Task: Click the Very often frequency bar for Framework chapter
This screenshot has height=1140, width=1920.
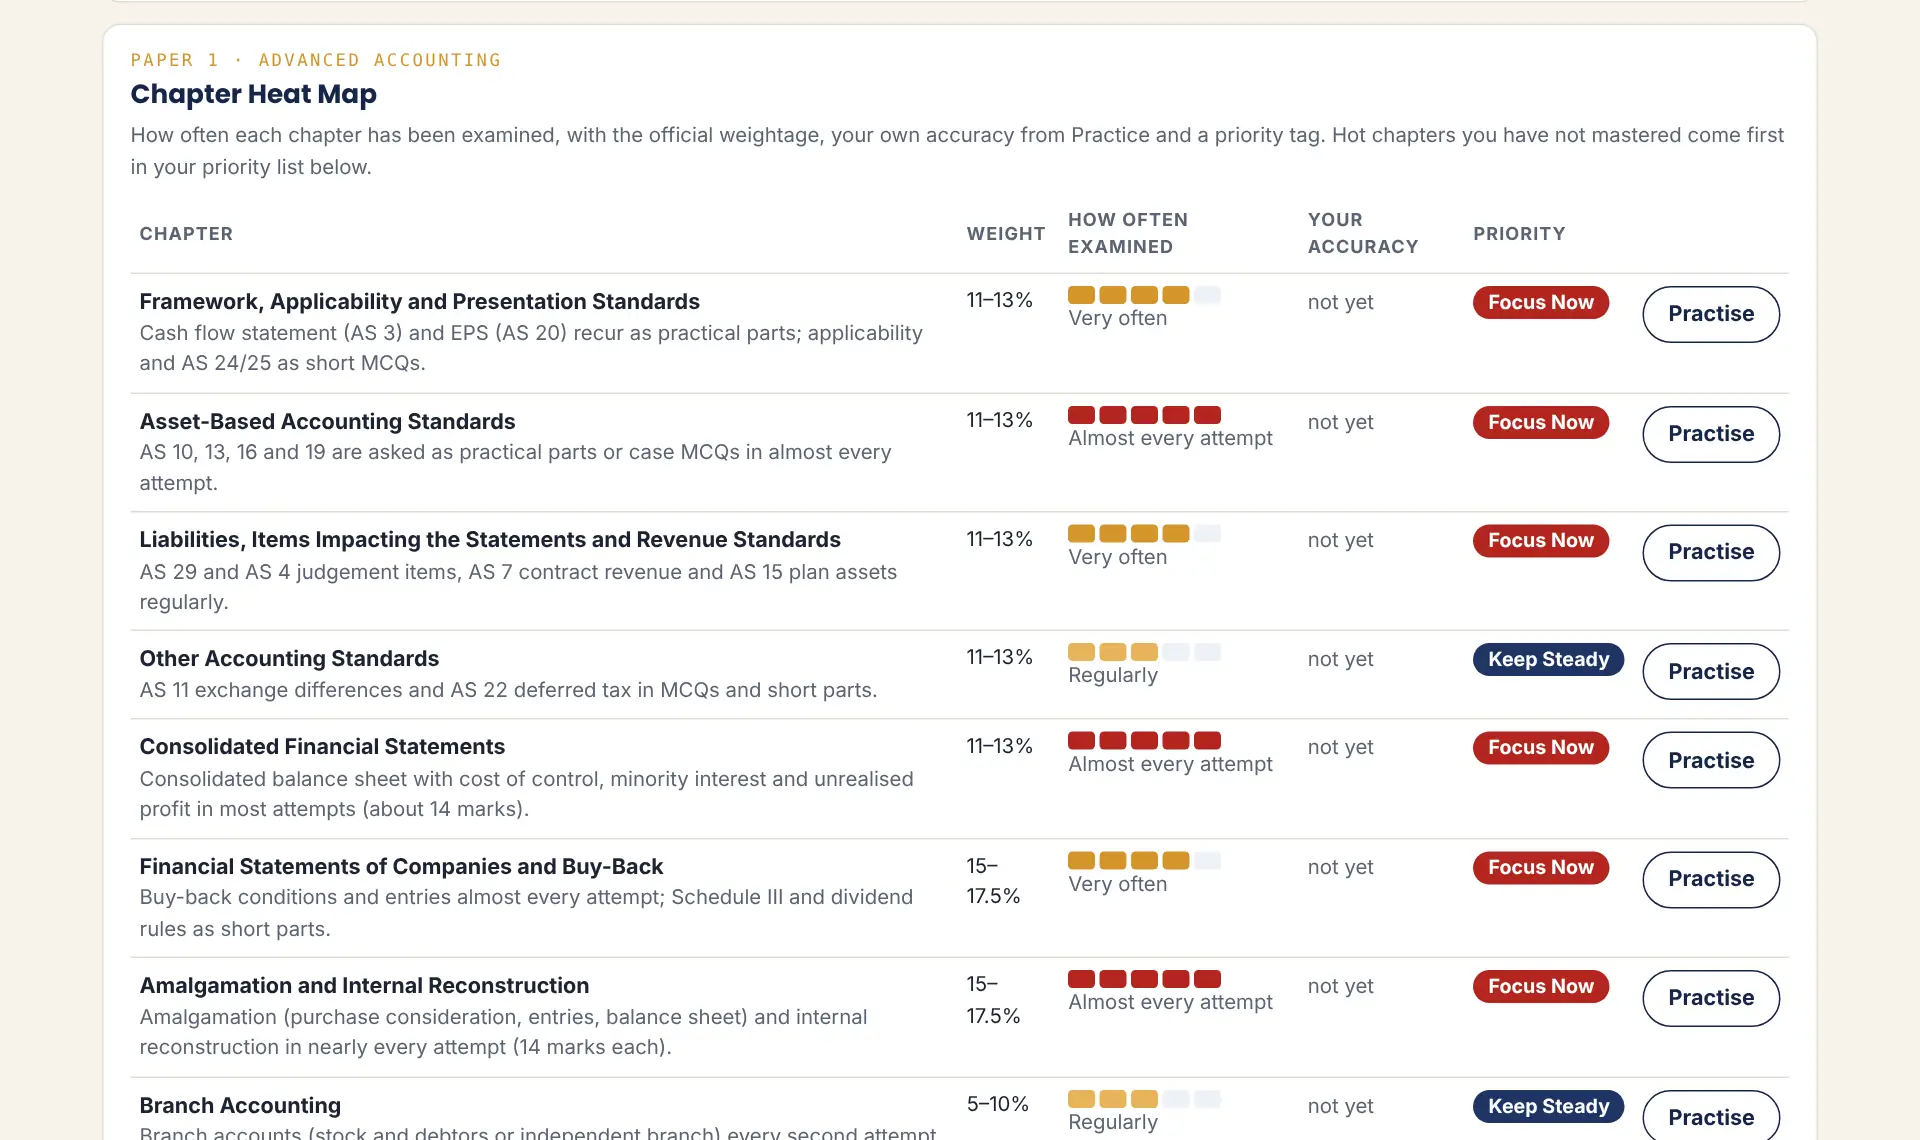Action: pos(1144,295)
